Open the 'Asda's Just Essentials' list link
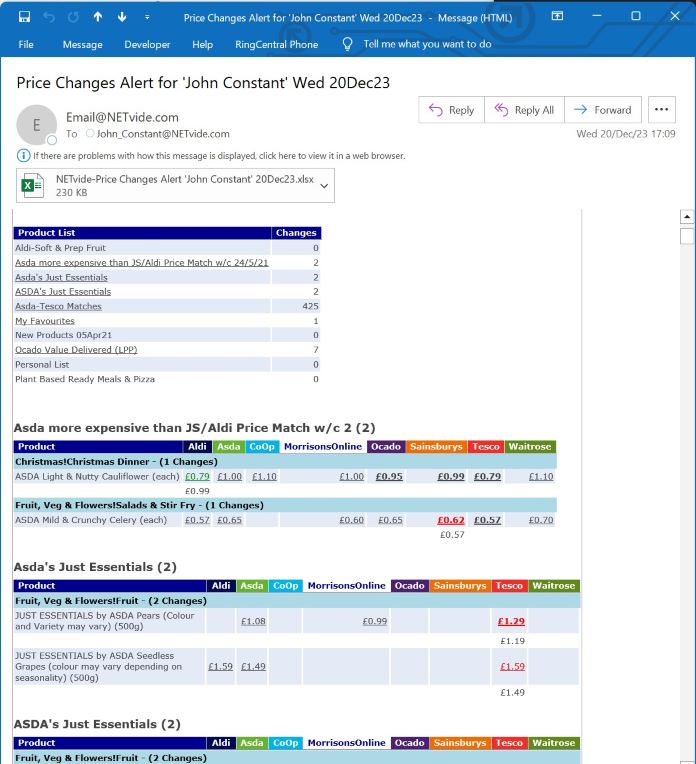 [61, 277]
